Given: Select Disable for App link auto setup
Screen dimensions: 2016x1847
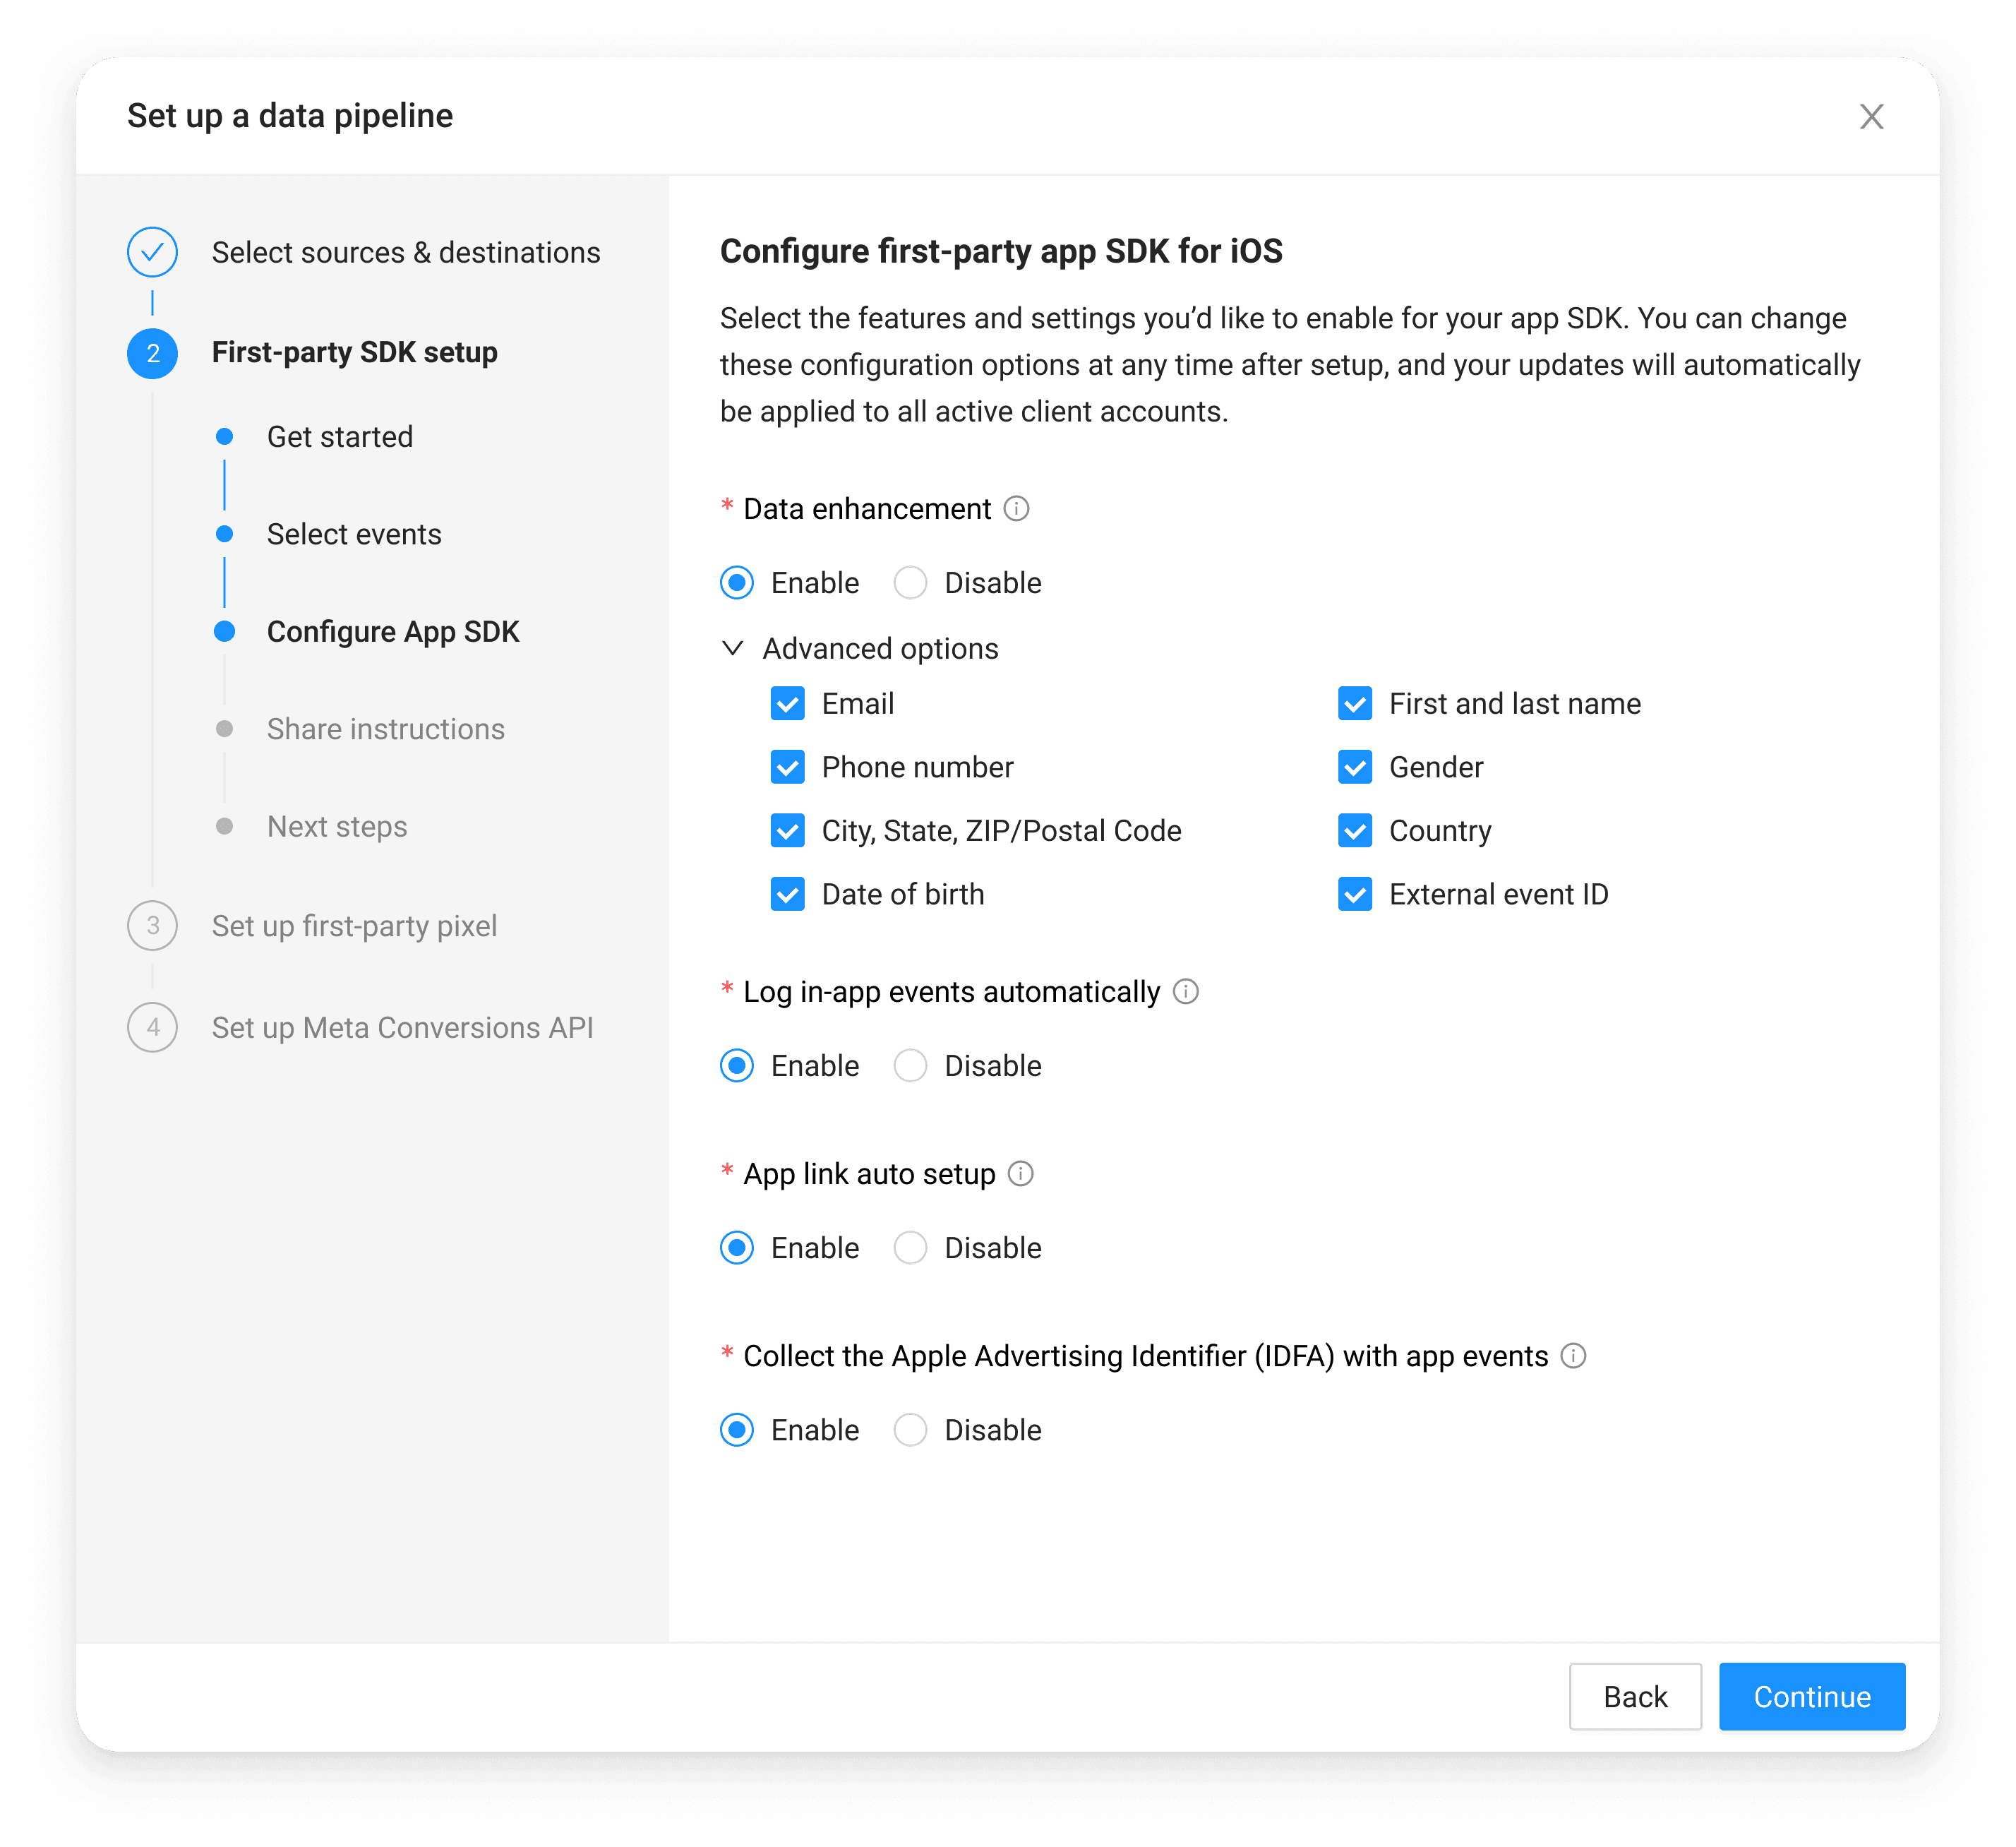Looking at the screenshot, I should [910, 1248].
